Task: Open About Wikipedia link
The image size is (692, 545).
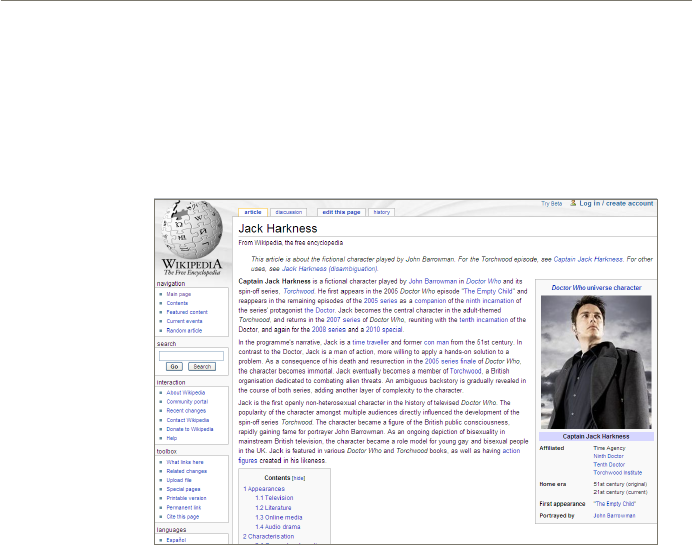Action: tap(186, 393)
